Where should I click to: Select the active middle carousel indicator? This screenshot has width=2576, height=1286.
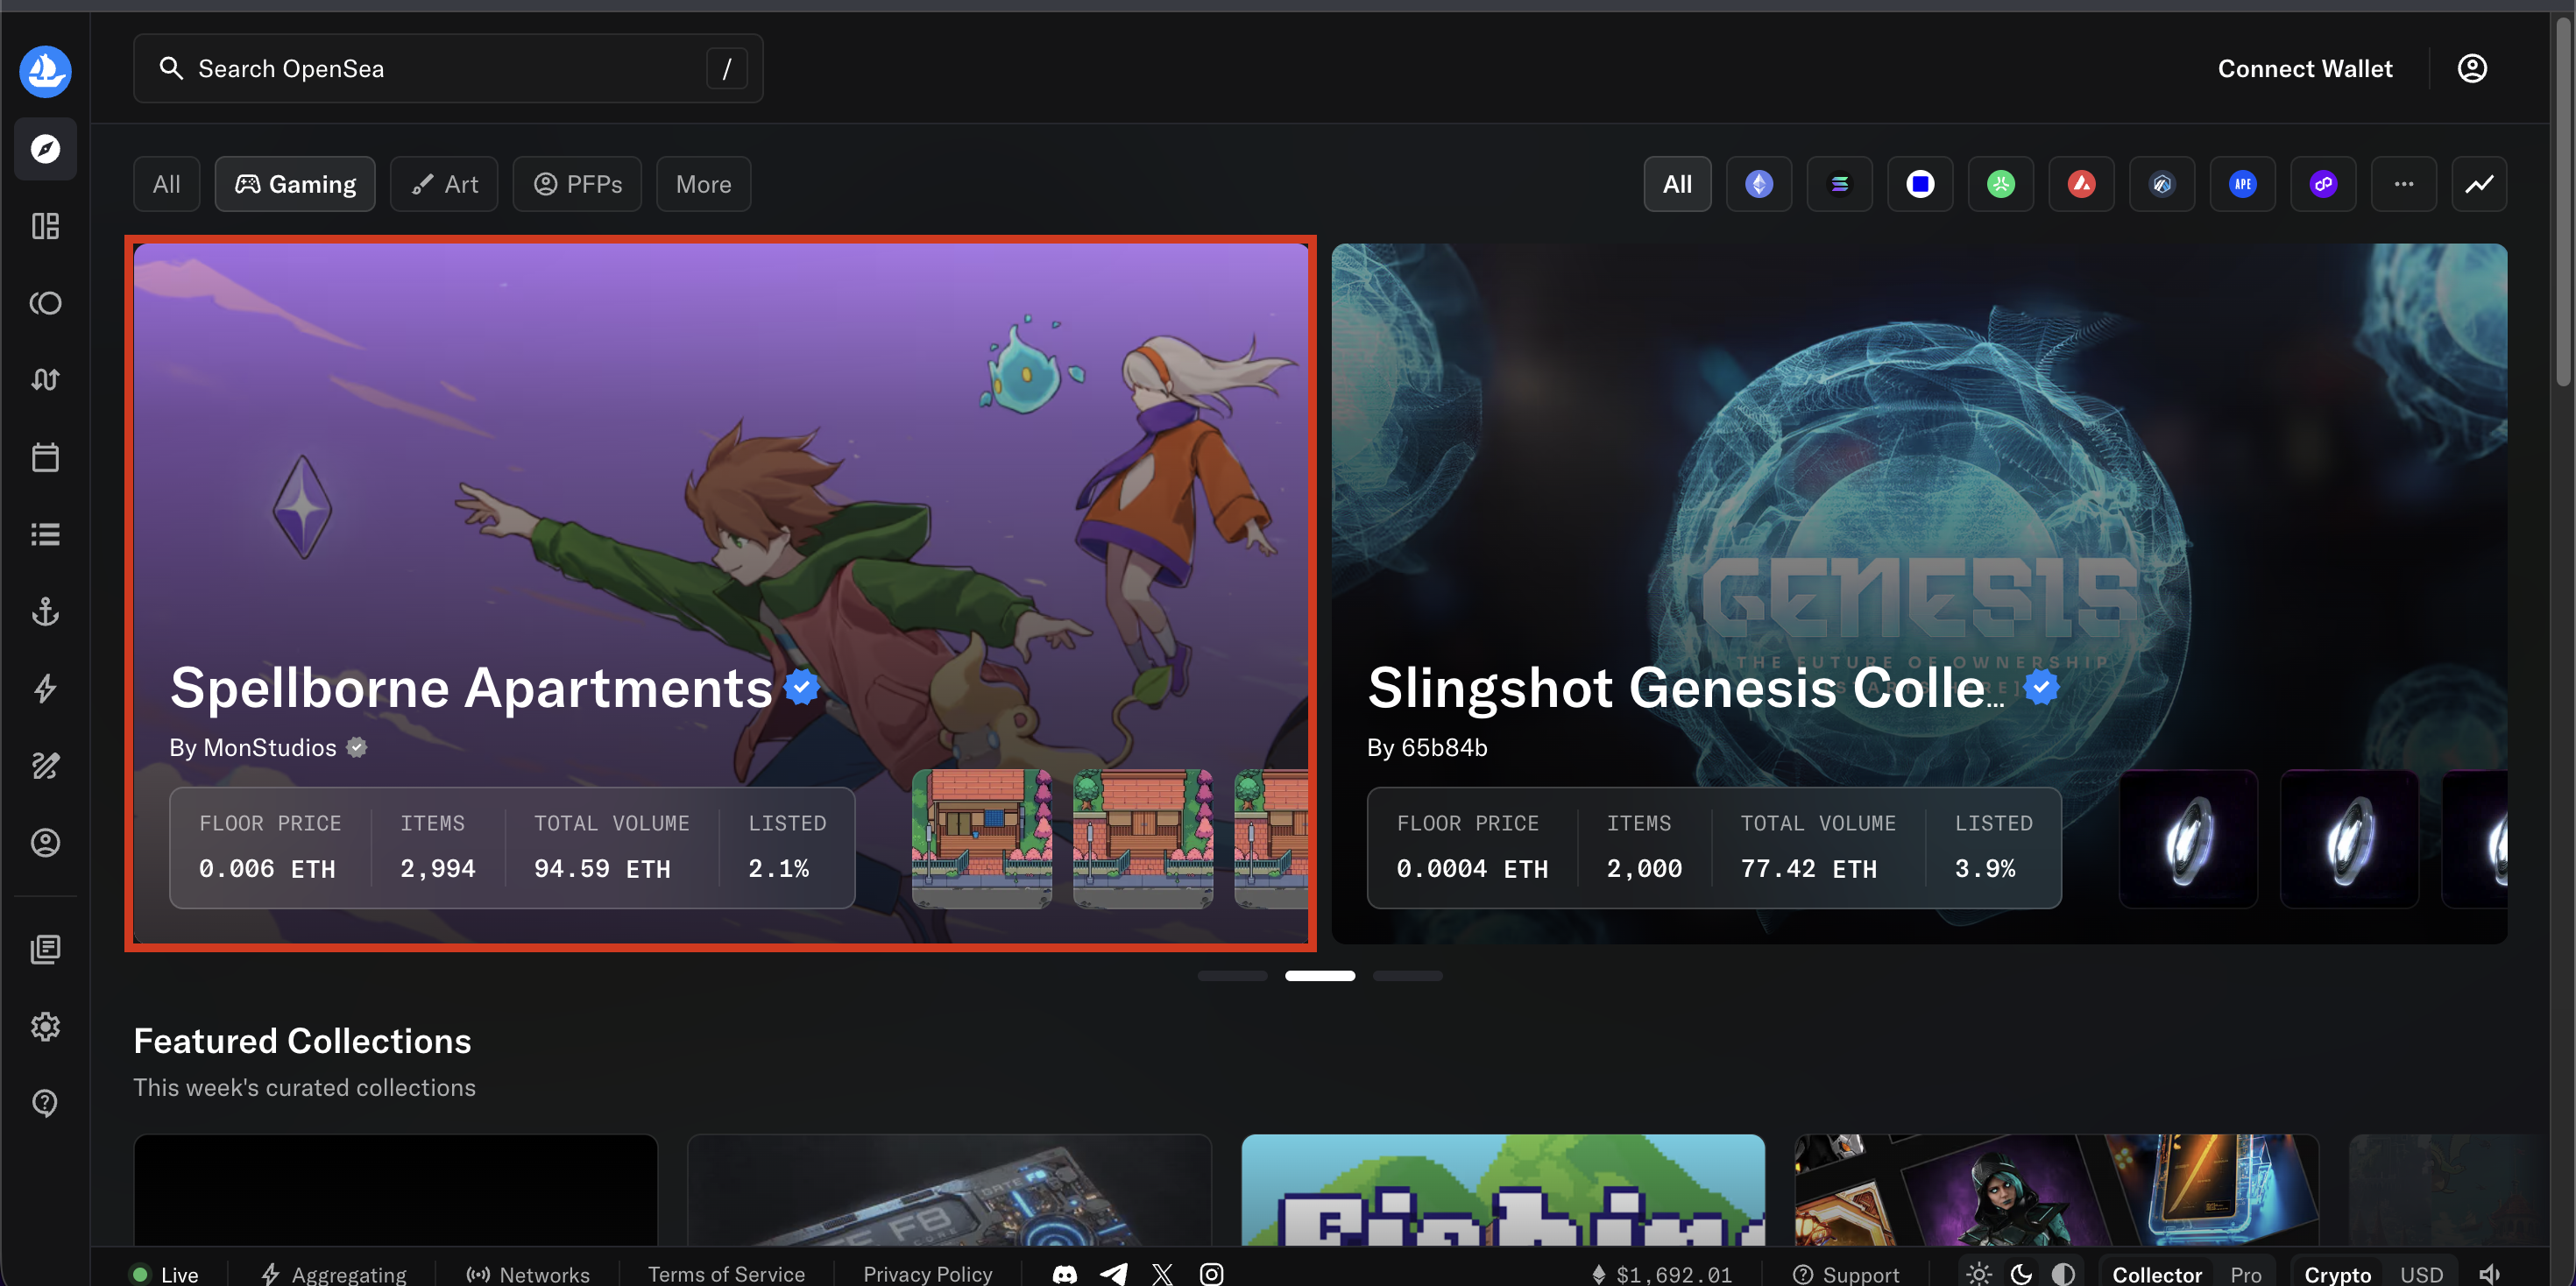(x=1319, y=975)
